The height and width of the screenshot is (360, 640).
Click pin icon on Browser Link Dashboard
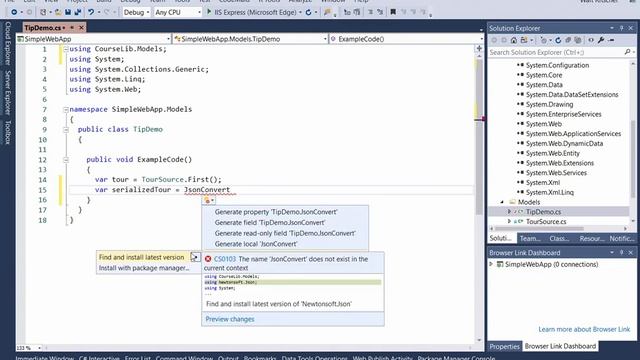click(621, 253)
